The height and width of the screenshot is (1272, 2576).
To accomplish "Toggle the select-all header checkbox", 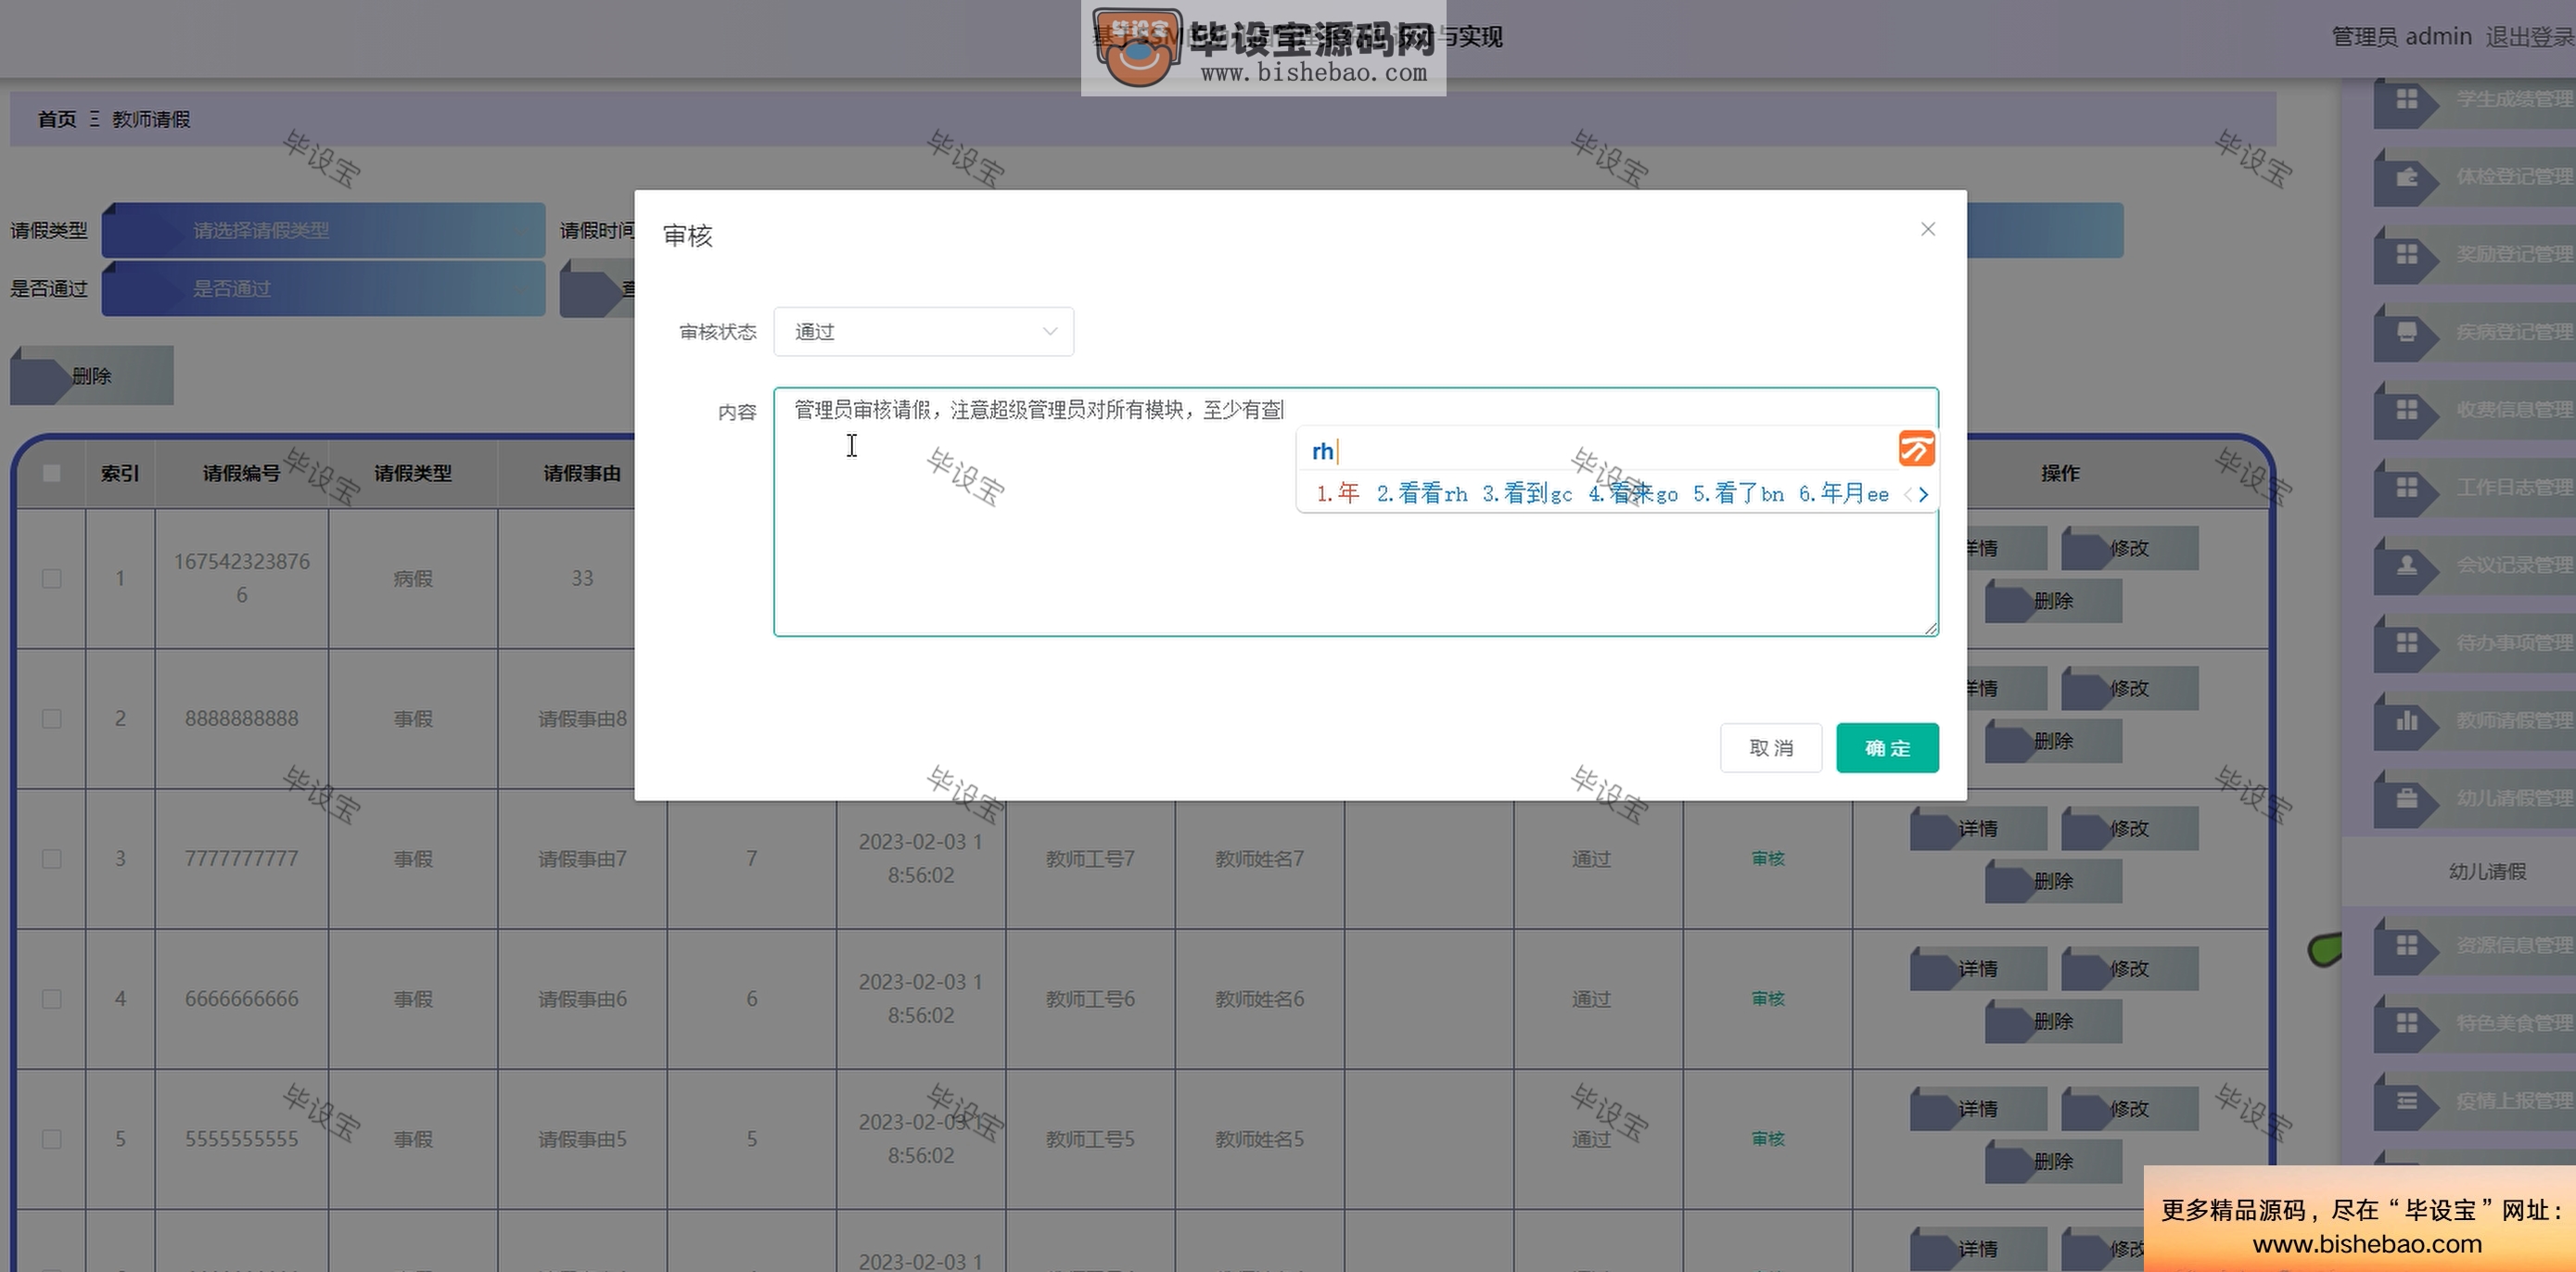I will (x=52, y=473).
